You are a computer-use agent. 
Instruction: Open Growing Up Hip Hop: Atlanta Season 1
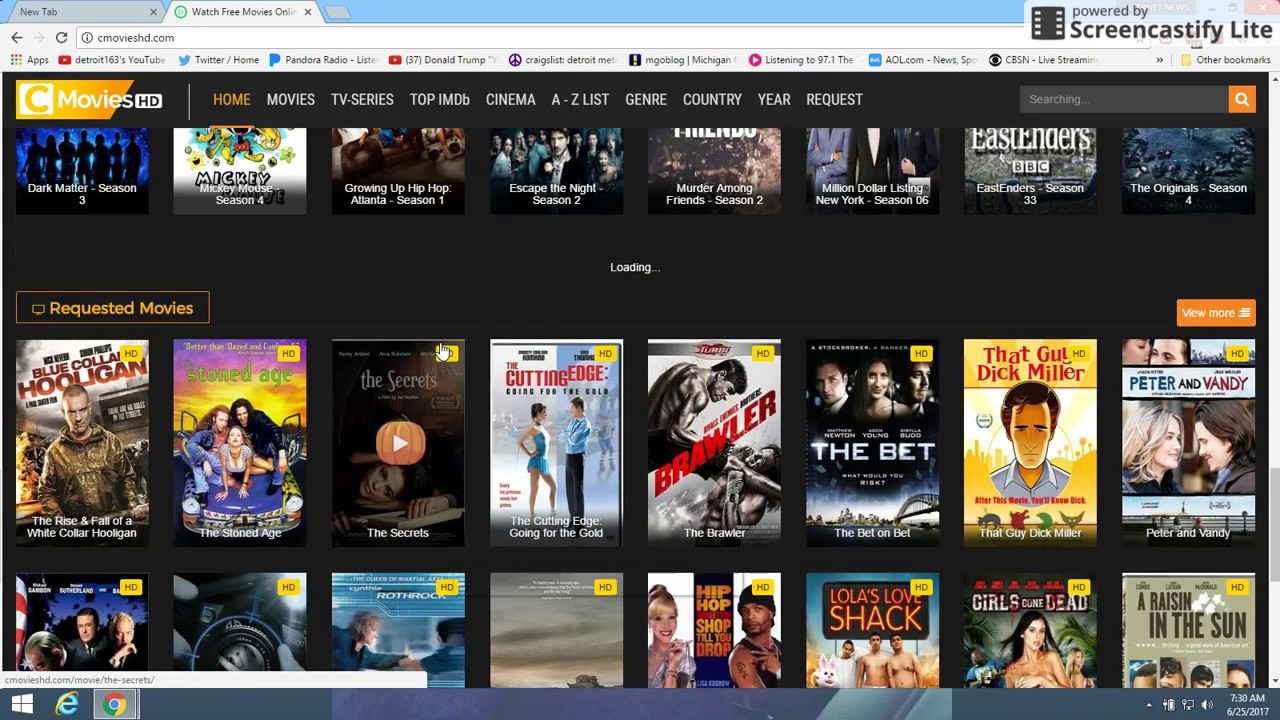(398, 171)
